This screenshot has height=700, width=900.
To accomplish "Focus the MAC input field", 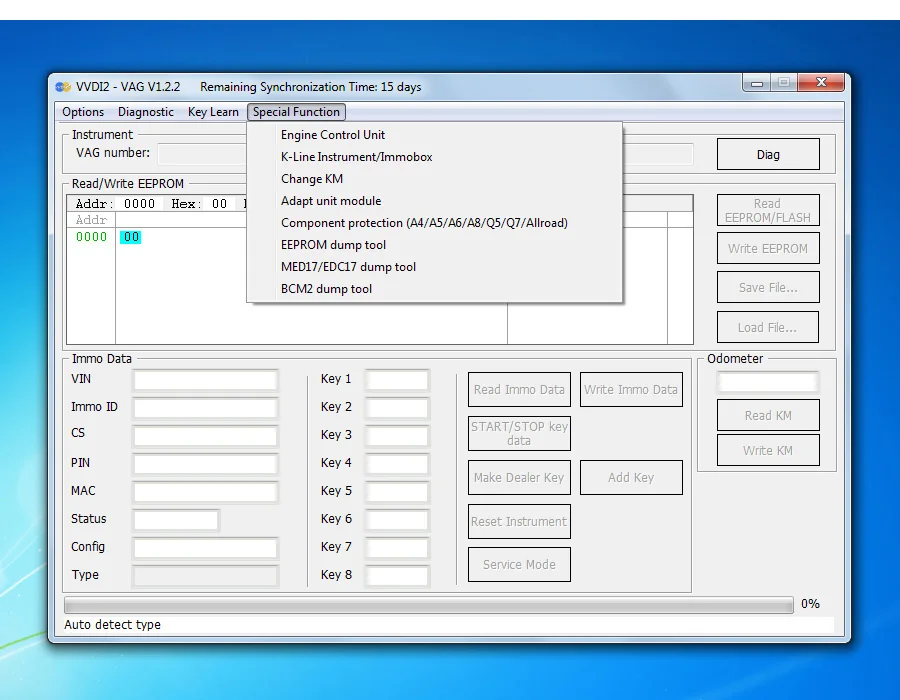I will pos(205,492).
